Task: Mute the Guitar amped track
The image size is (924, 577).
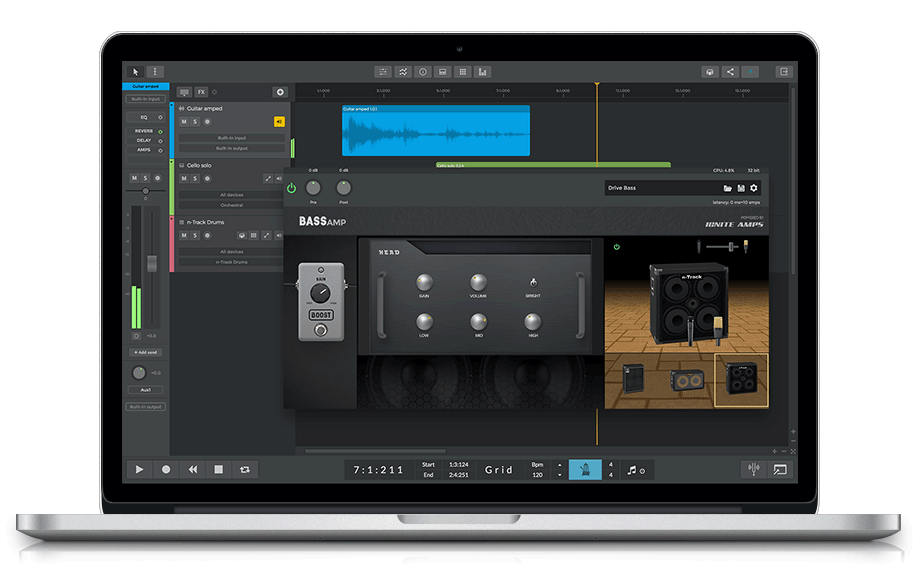Action: 183,121
